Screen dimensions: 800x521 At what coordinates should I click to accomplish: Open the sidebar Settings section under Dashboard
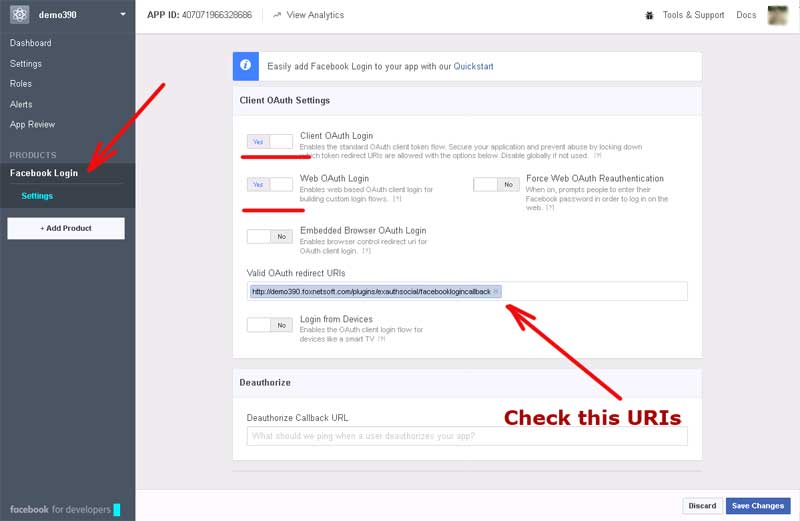pos(26,63)
